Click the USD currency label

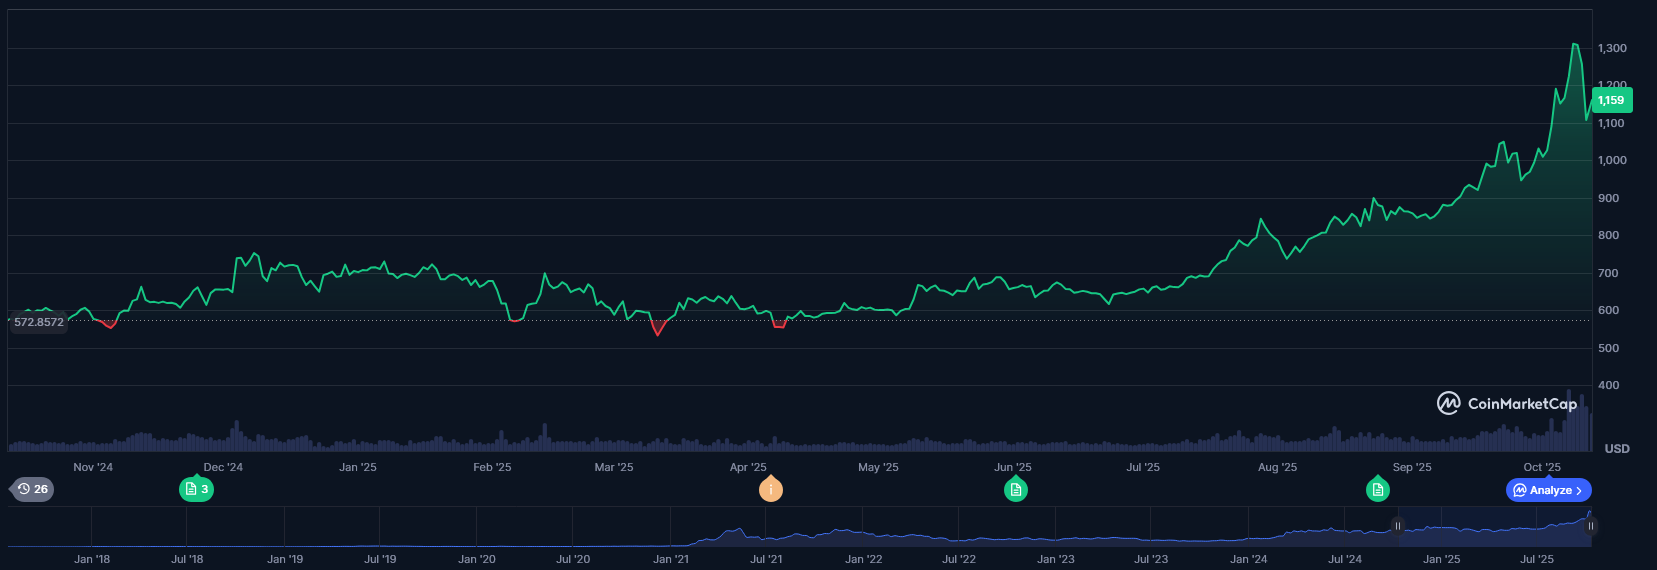click(x=1617, y=449)
